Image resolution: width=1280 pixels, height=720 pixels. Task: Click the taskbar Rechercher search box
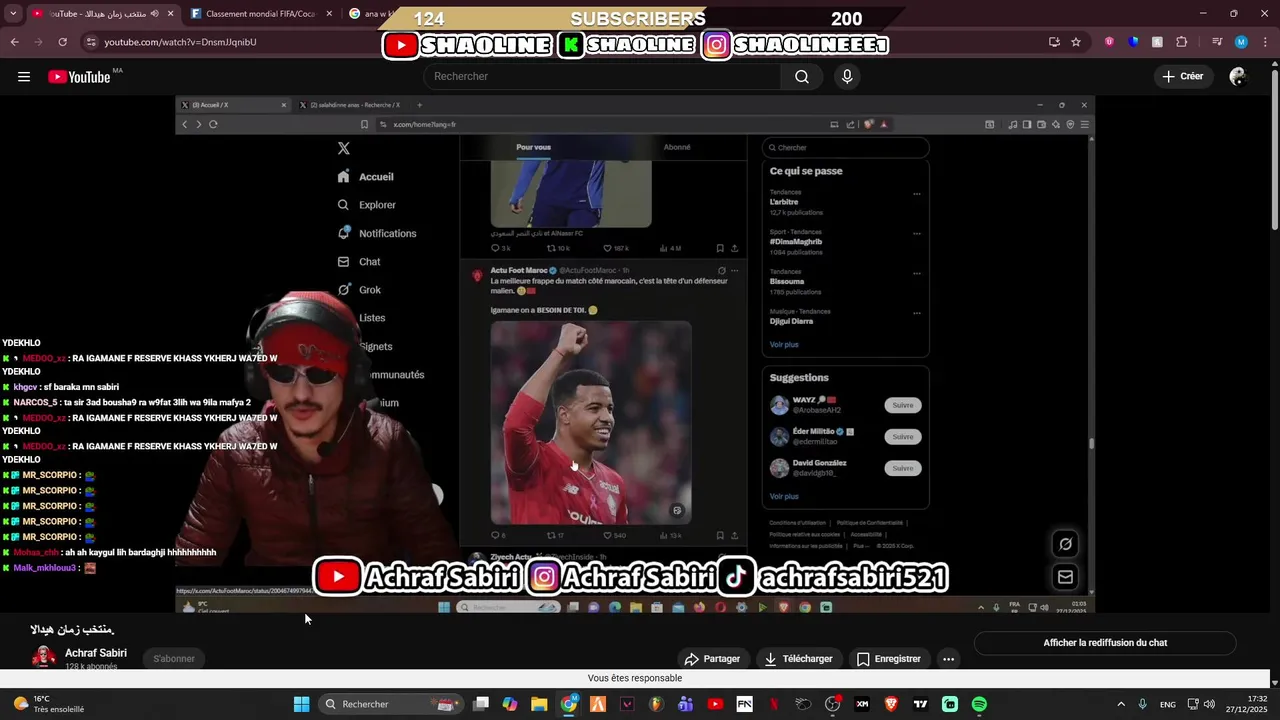pos(390,704)
